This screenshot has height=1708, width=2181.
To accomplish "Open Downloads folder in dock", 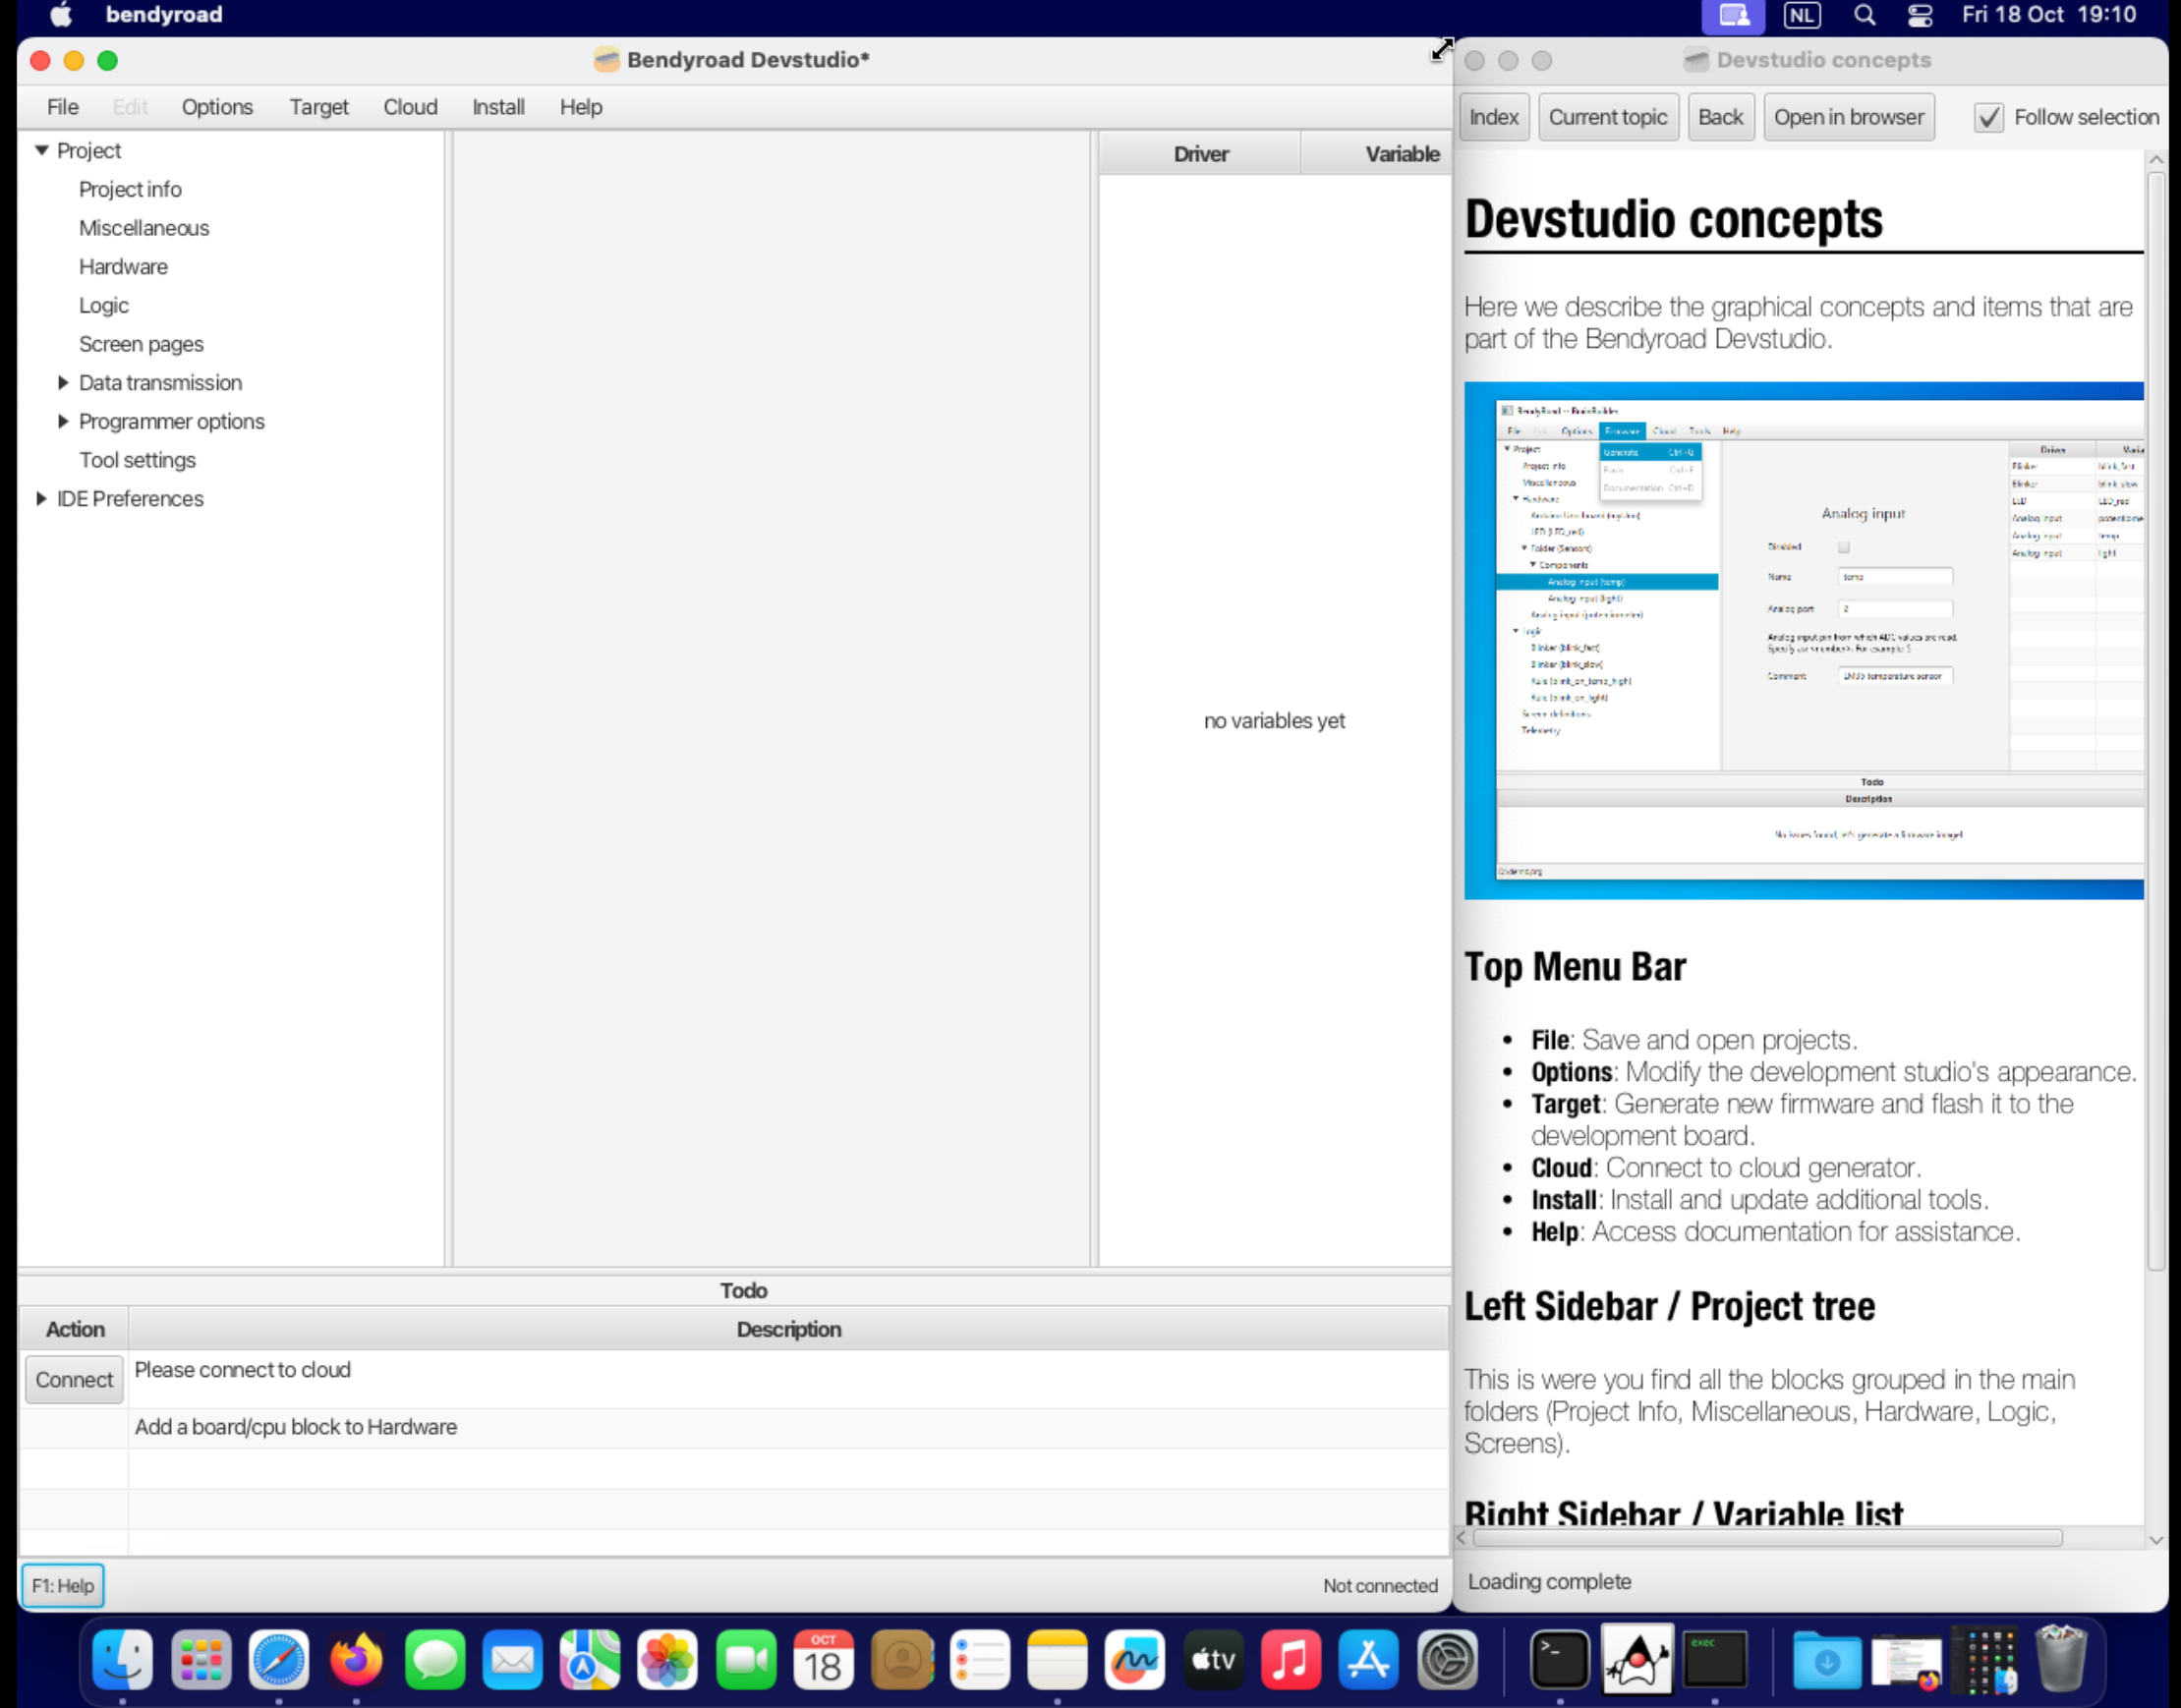I will tap(1827, 1660).
